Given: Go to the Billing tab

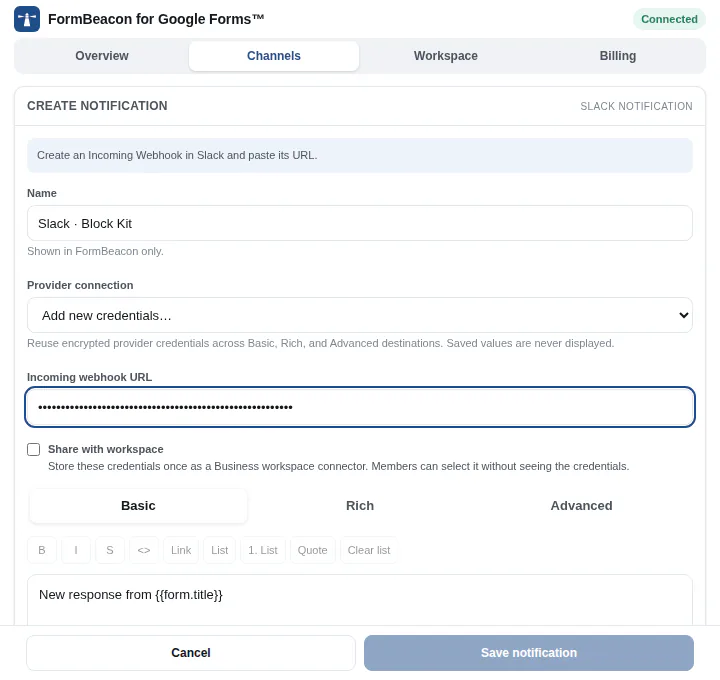Looking at the screenshot, I should click(618, 56).
